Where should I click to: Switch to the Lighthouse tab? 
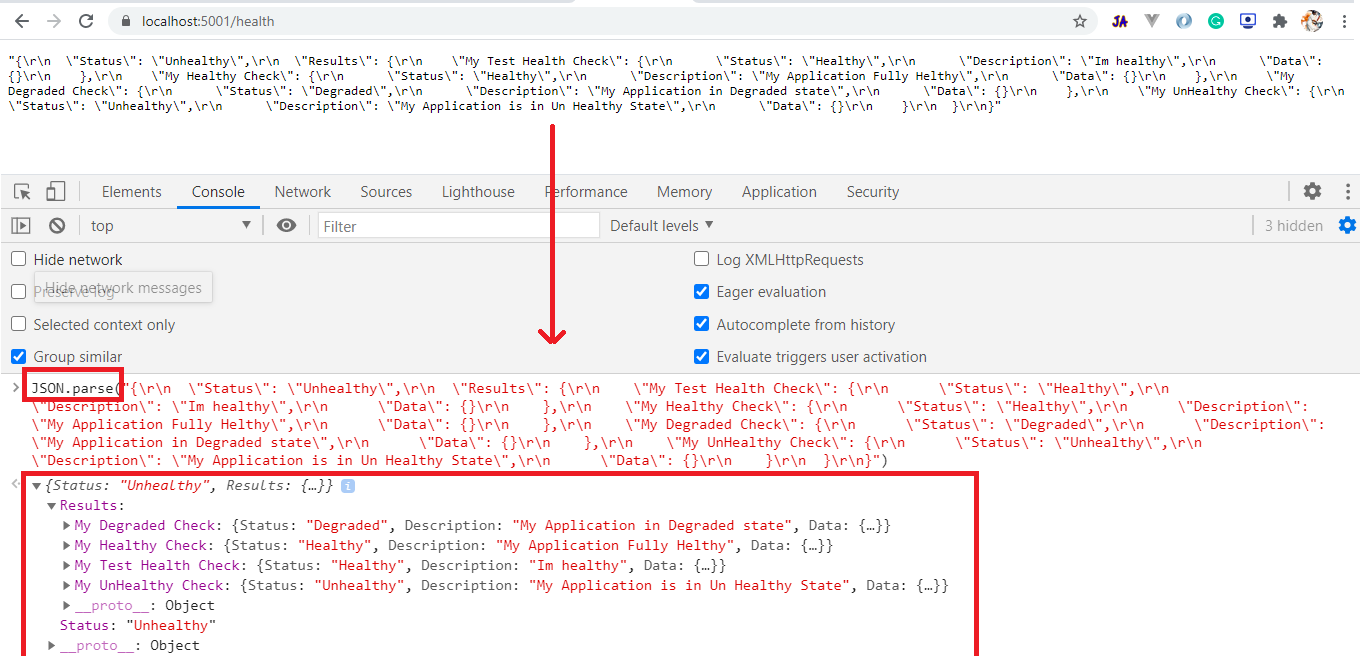[478, 192]
